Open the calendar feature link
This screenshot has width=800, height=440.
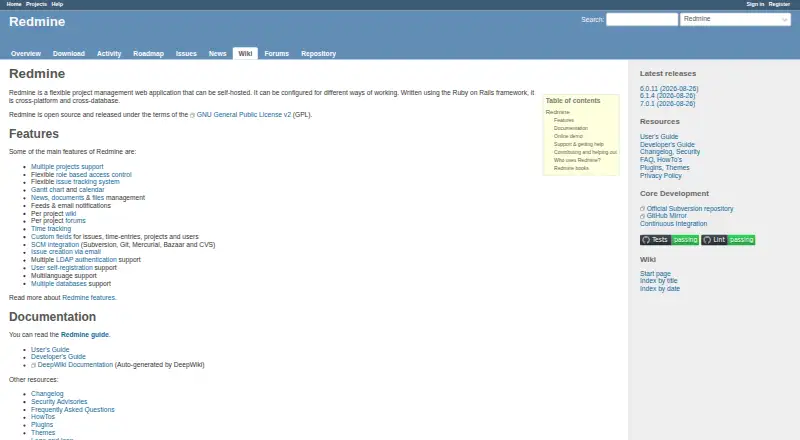click(x=91, y=190)
